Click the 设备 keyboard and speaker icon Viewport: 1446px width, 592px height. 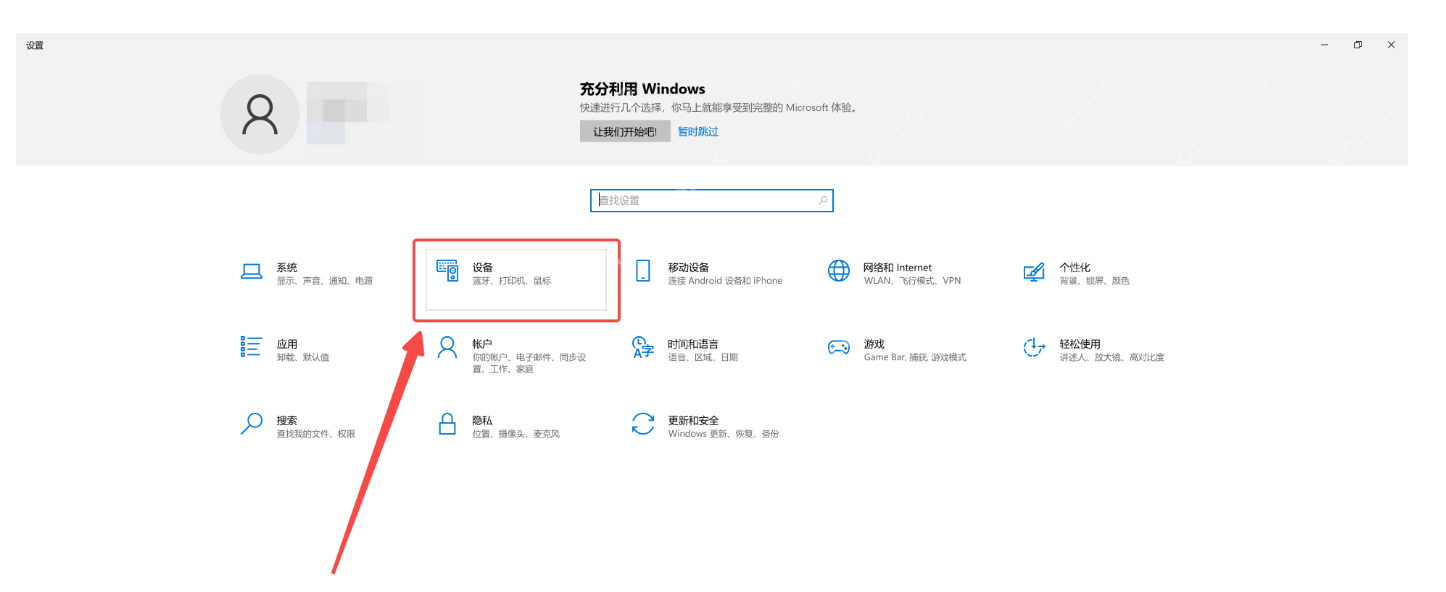[447, 271]
